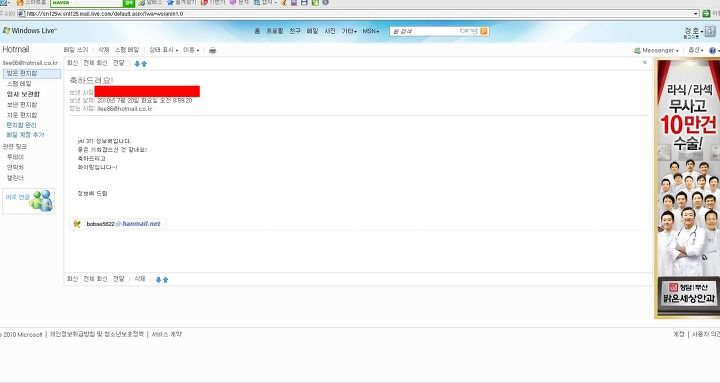
Task: Click 회신 below the message
Action: coord(72,279)
